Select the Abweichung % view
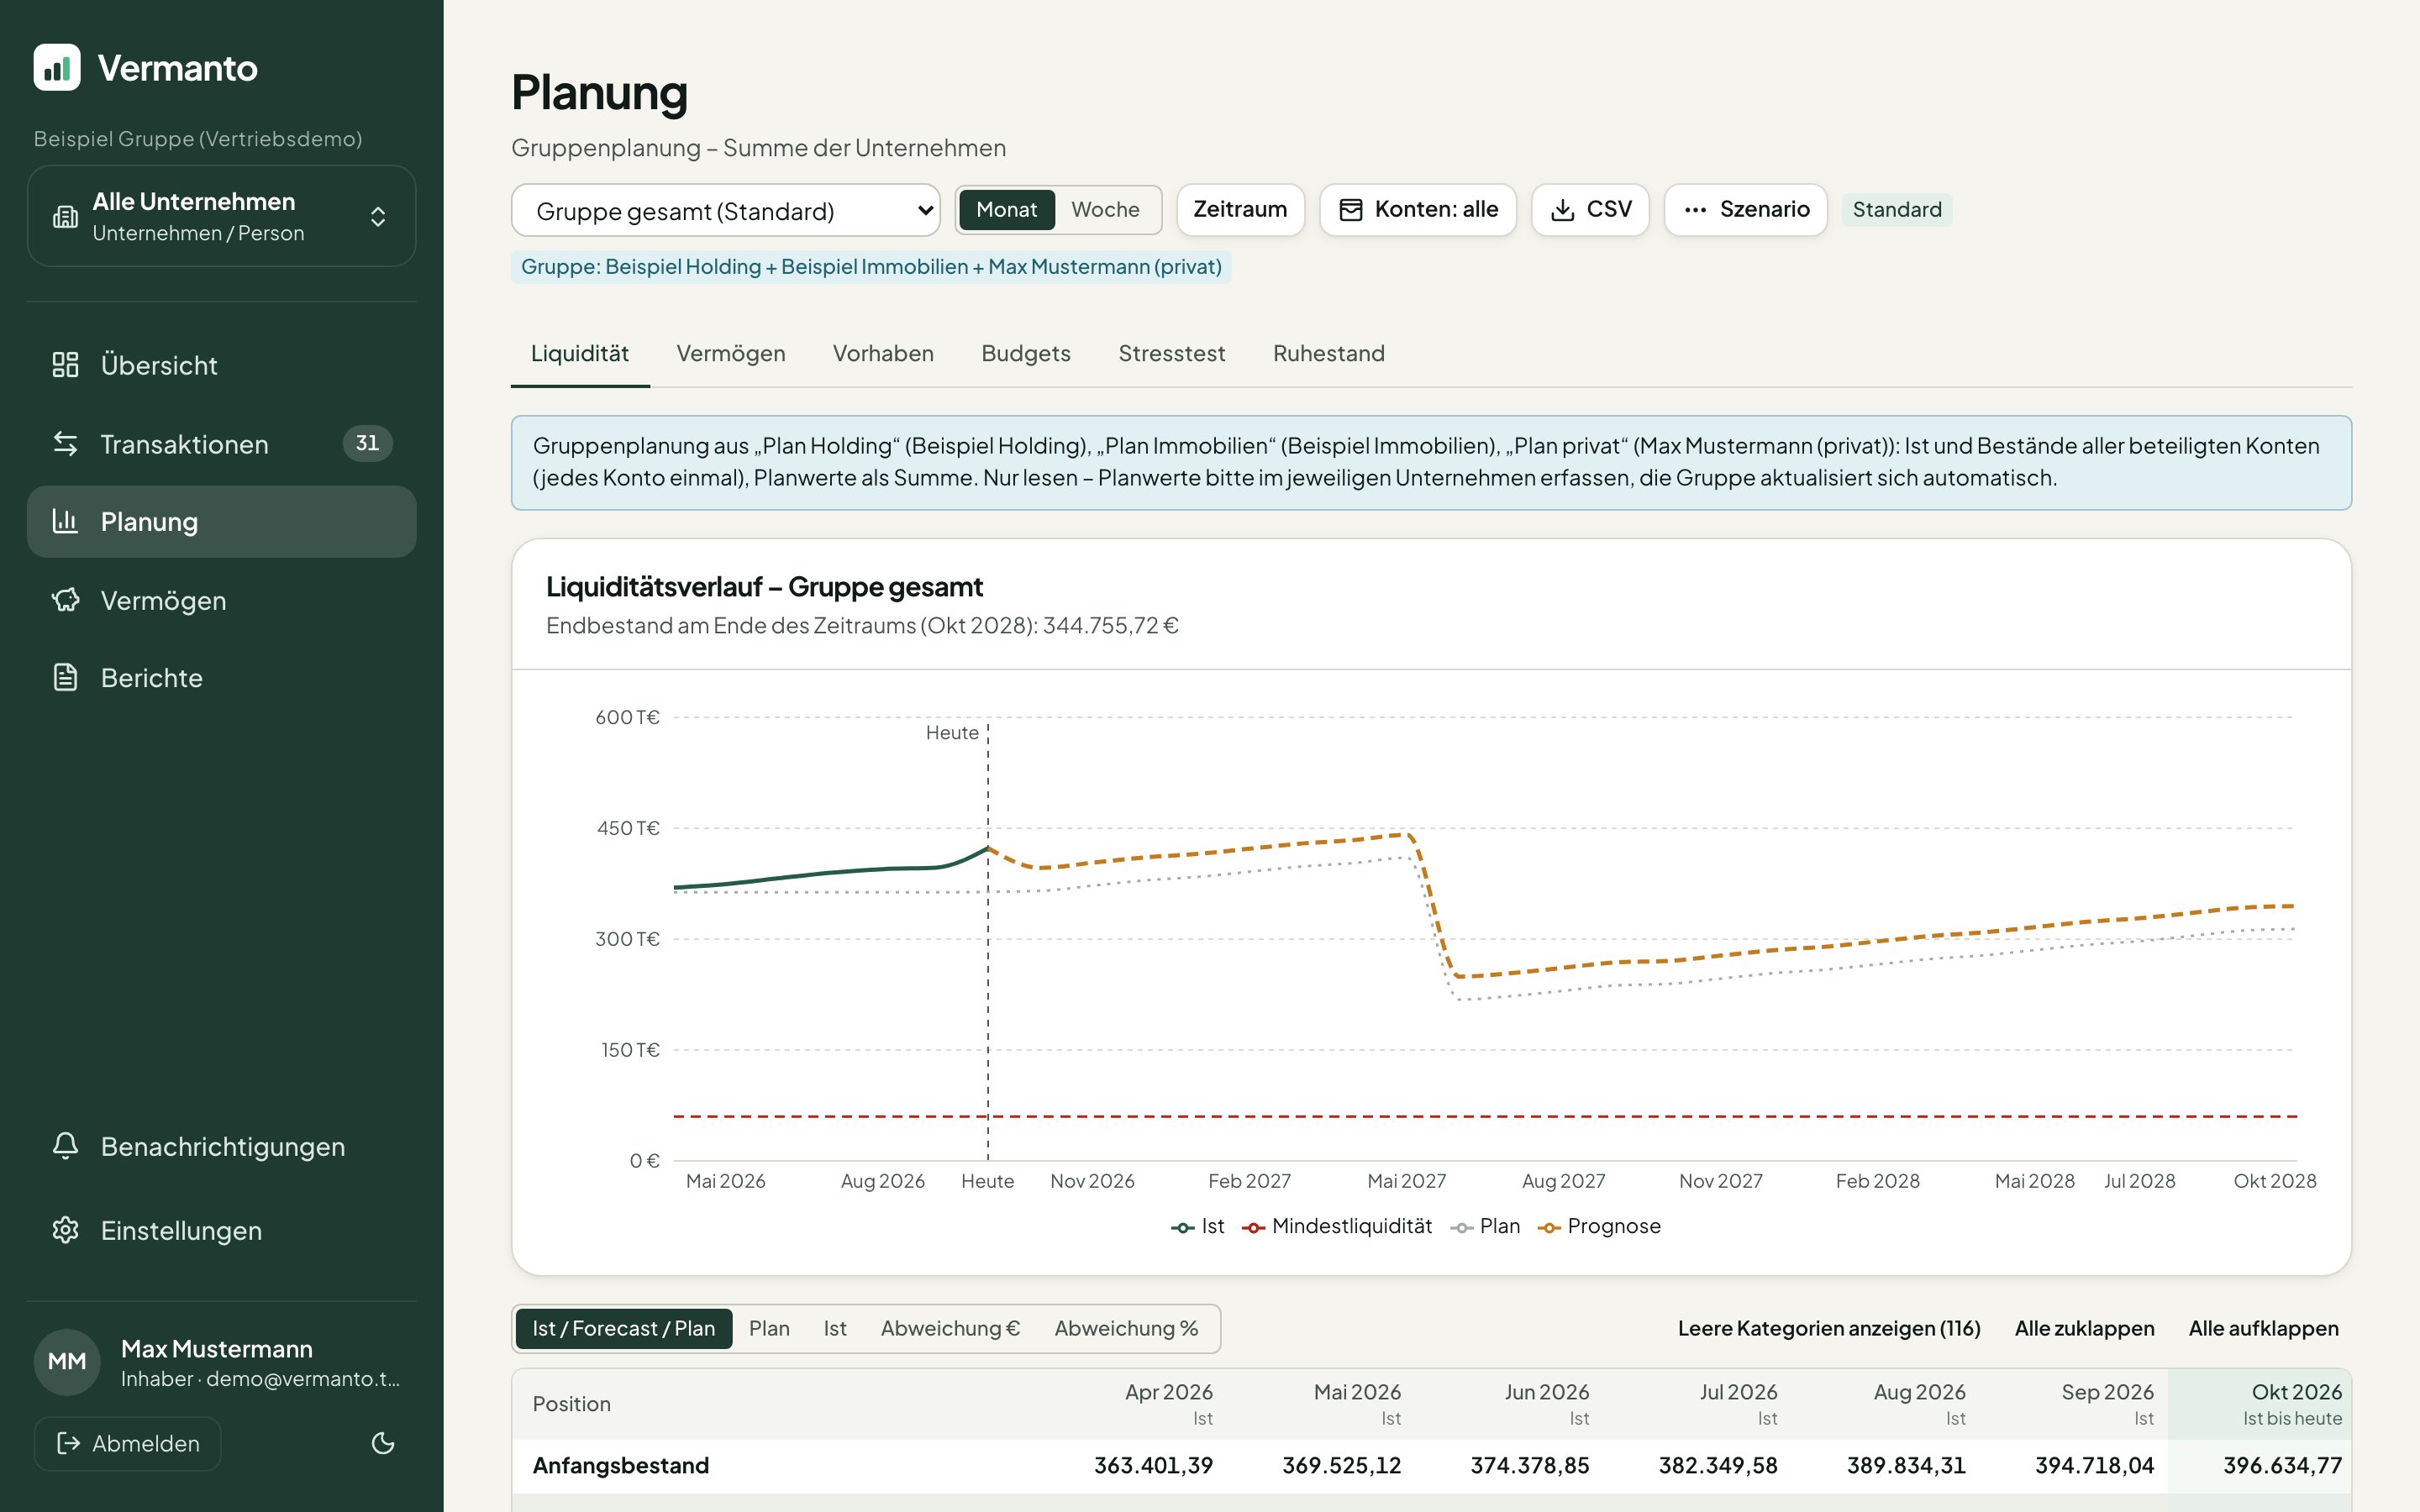The height and width of the screenshot is (1512, 2420). (x=1126, y=1329)
